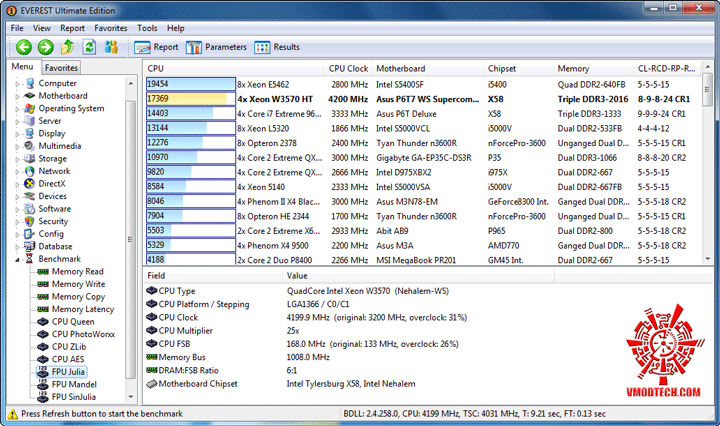The image size is (720, 426).
Task: Select CPU AES benchmark
Action: [68, 359]
